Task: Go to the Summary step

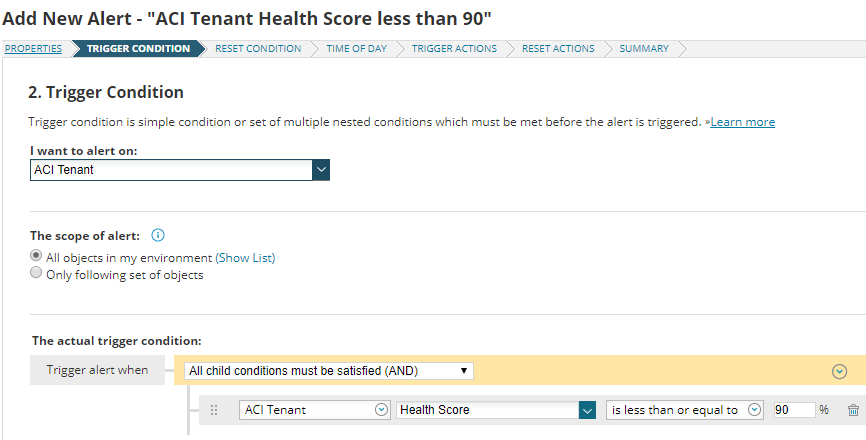Action: click(x=644, y=48)
